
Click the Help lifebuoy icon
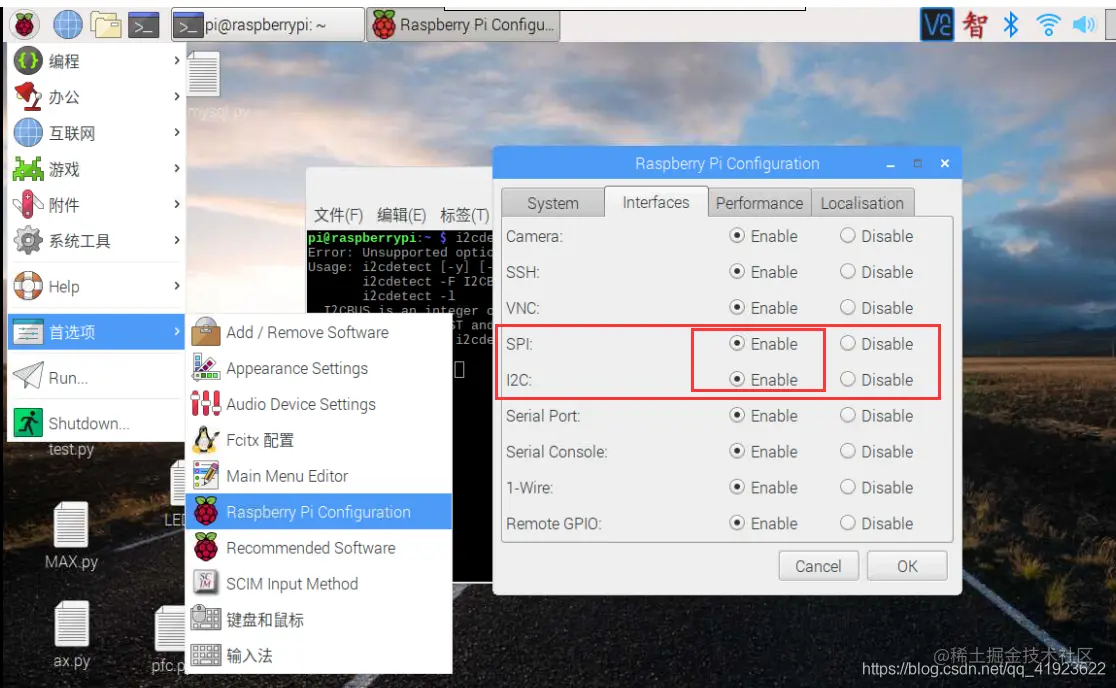coord(28,286)
